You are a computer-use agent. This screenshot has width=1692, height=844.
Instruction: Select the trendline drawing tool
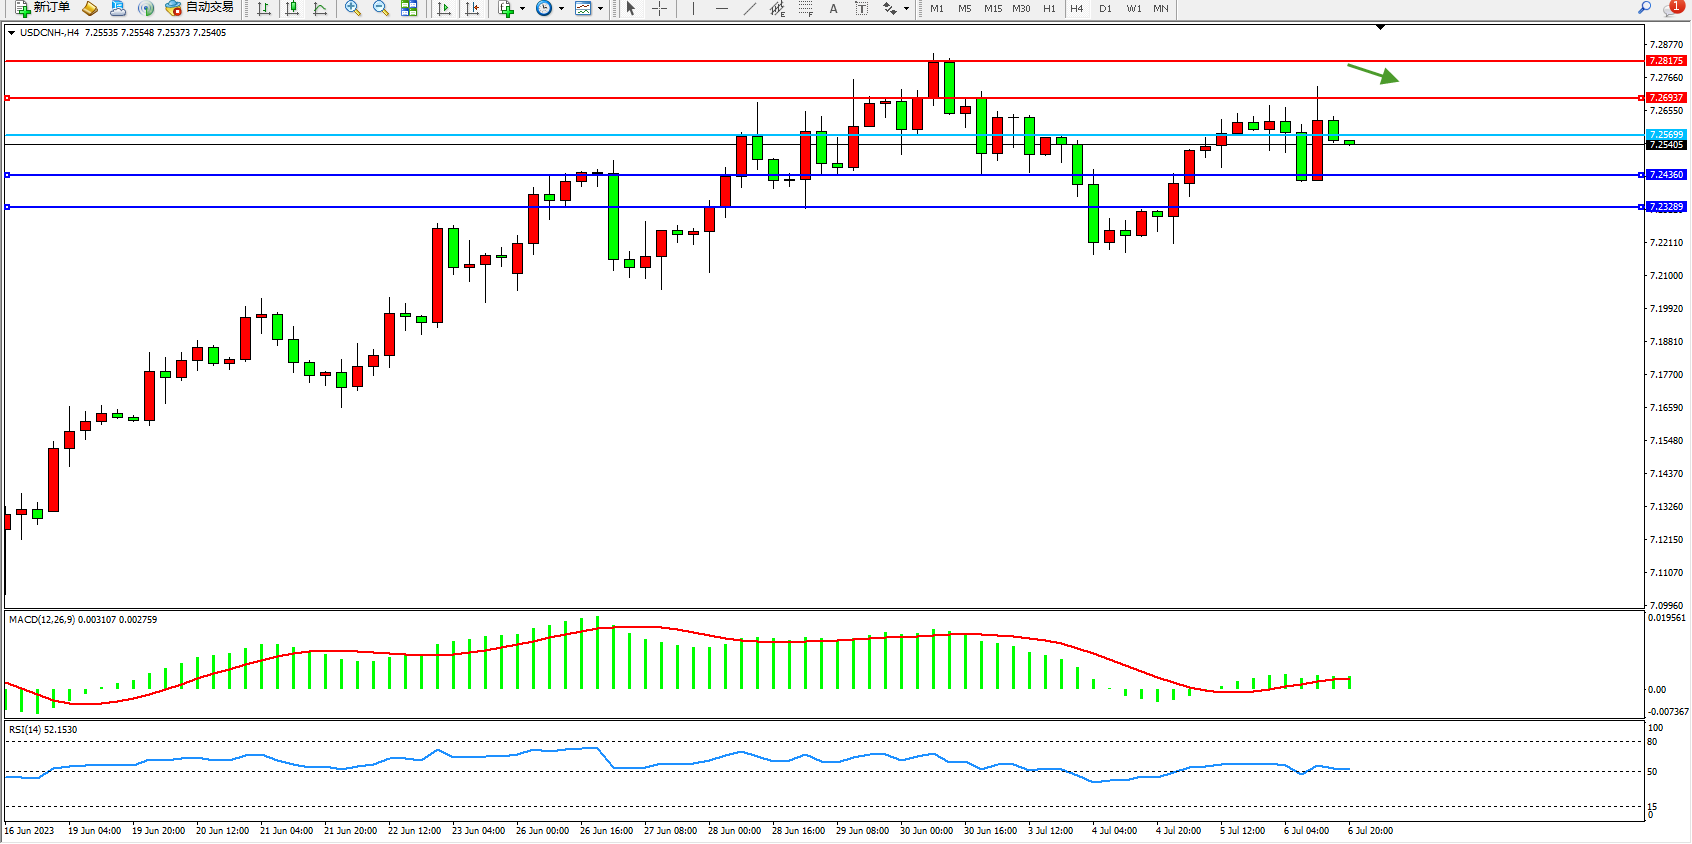coord(750,8)
